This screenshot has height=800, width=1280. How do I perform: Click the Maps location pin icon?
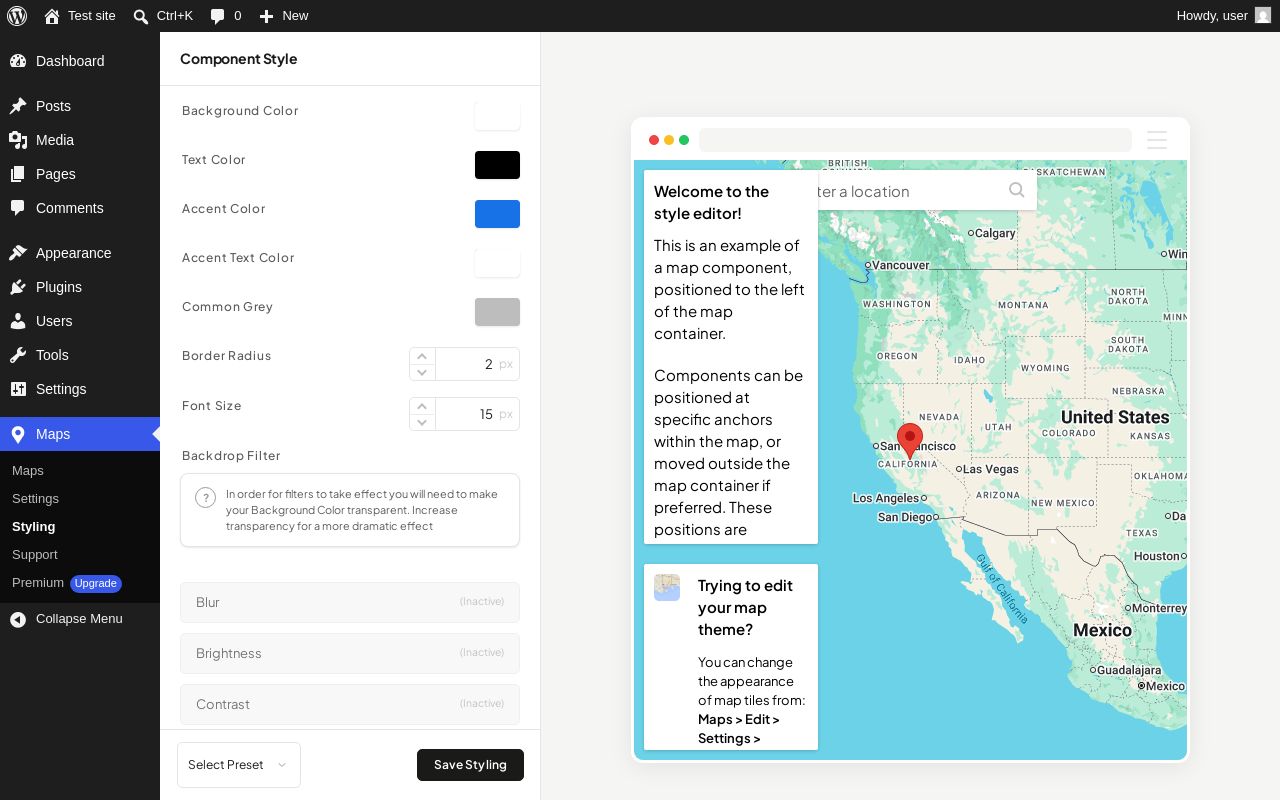[18, 434]
